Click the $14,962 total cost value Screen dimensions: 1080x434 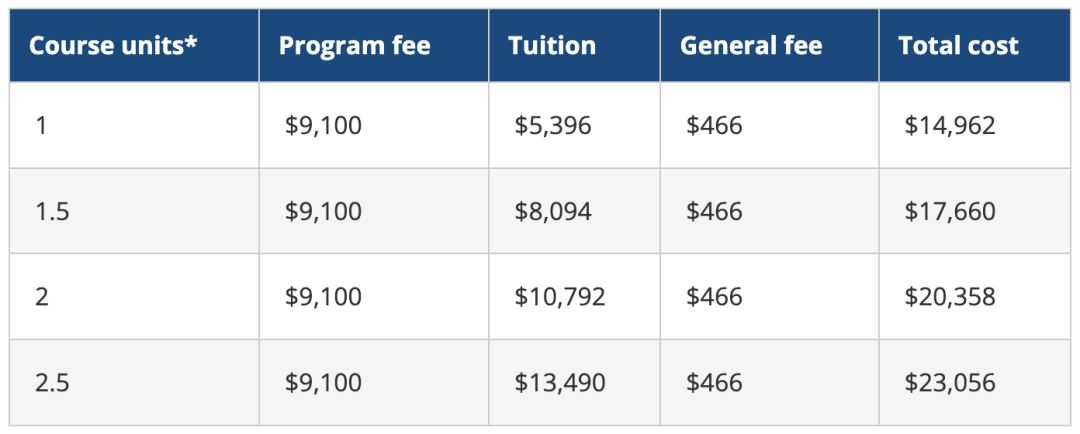coord(950,126)
